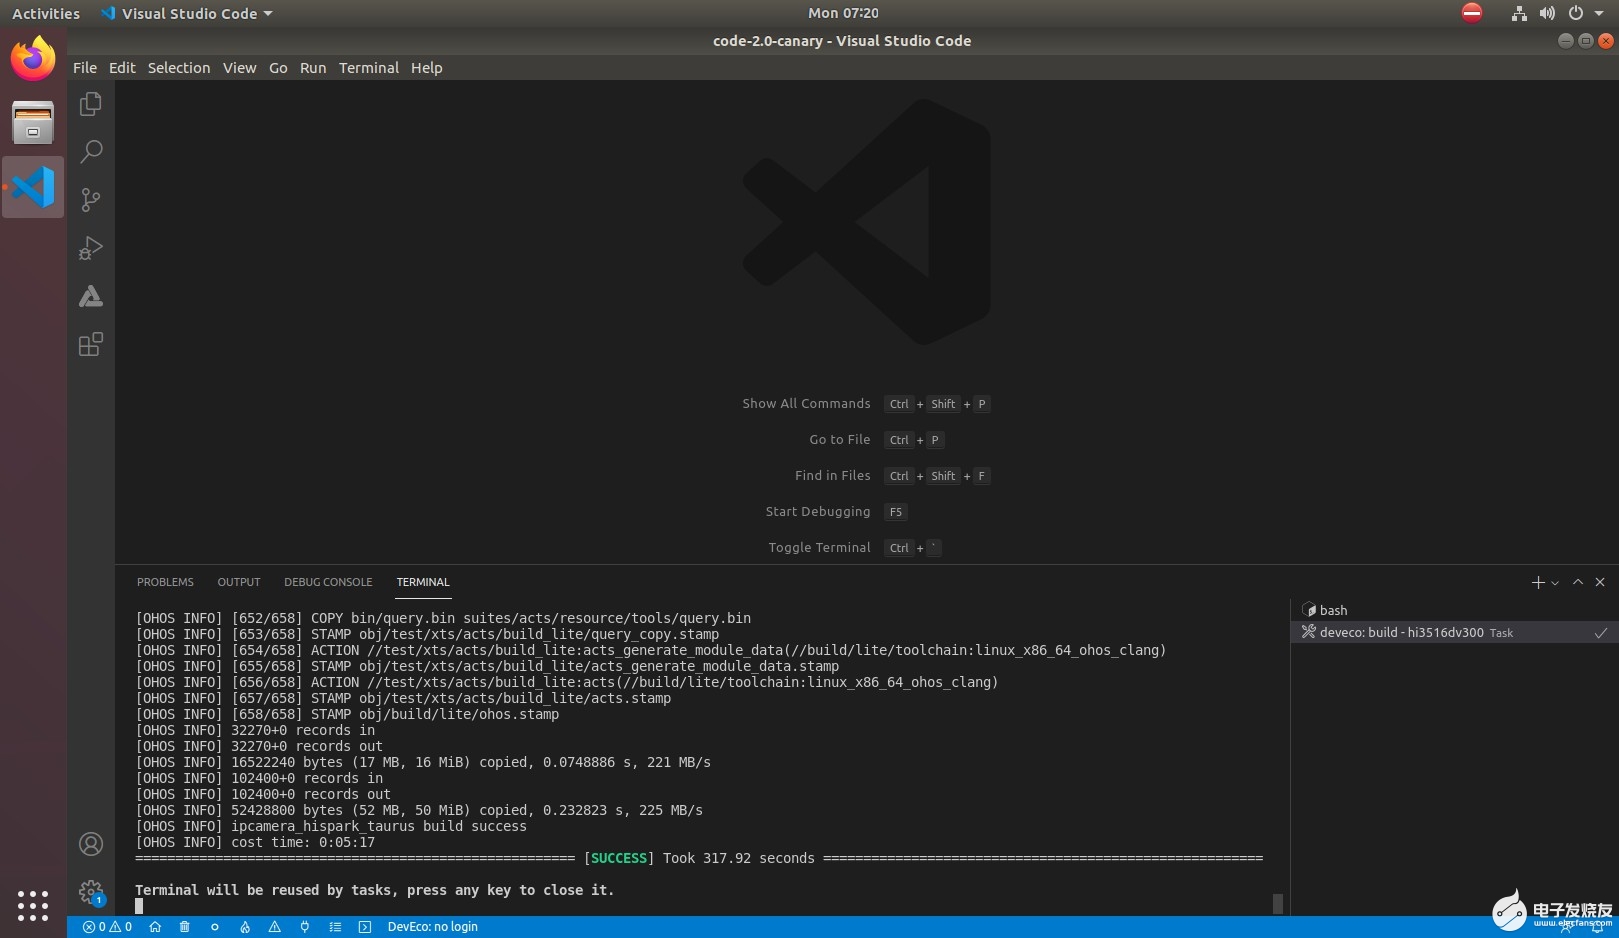Open the Terminal menu
Viewport: 1619px width, 938px height.
tap(368, 68)
